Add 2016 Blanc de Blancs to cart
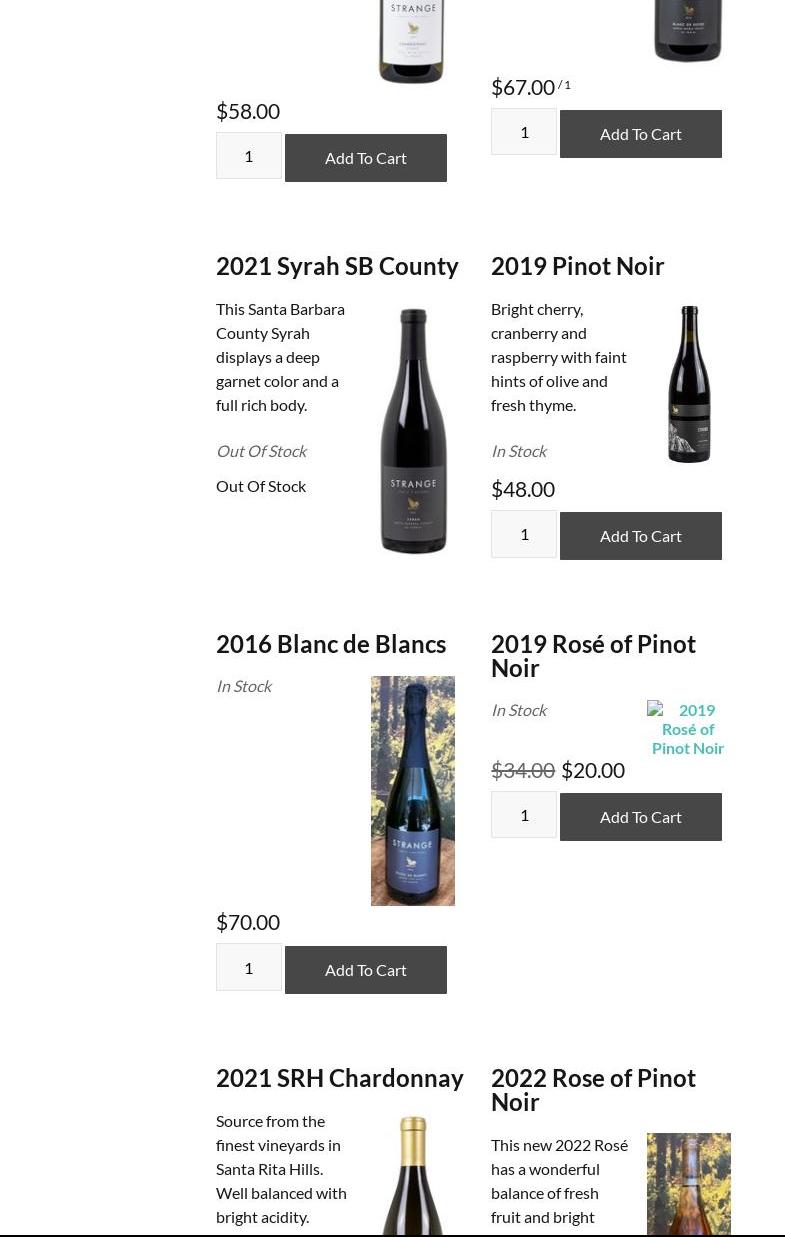Image resolution: width=785 pixels, height=1237 pixels. [366, 970]
